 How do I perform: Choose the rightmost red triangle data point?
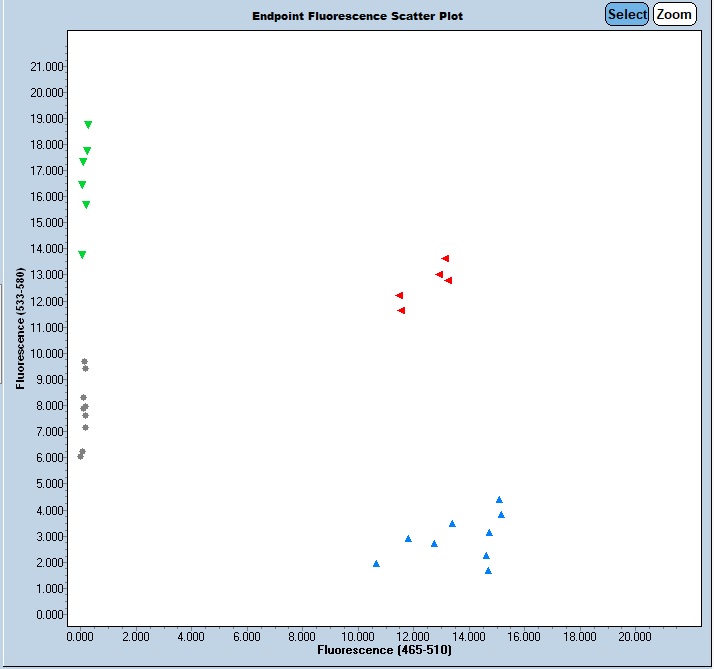[x=448, y=281]
